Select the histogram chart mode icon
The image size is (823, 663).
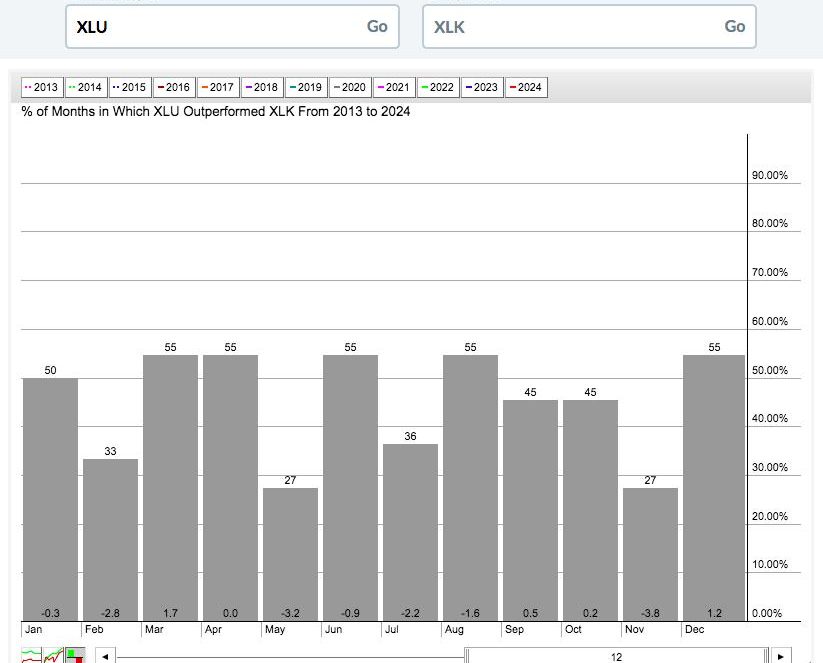(75, 656)
